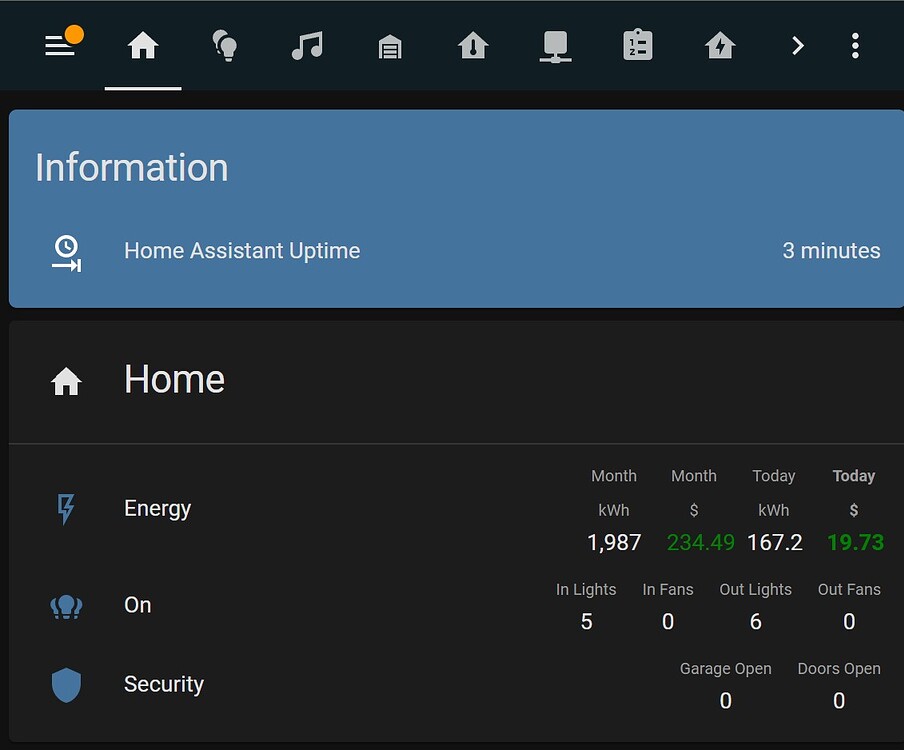
Task: Collapse the Home card header
Action: (174, 379)
